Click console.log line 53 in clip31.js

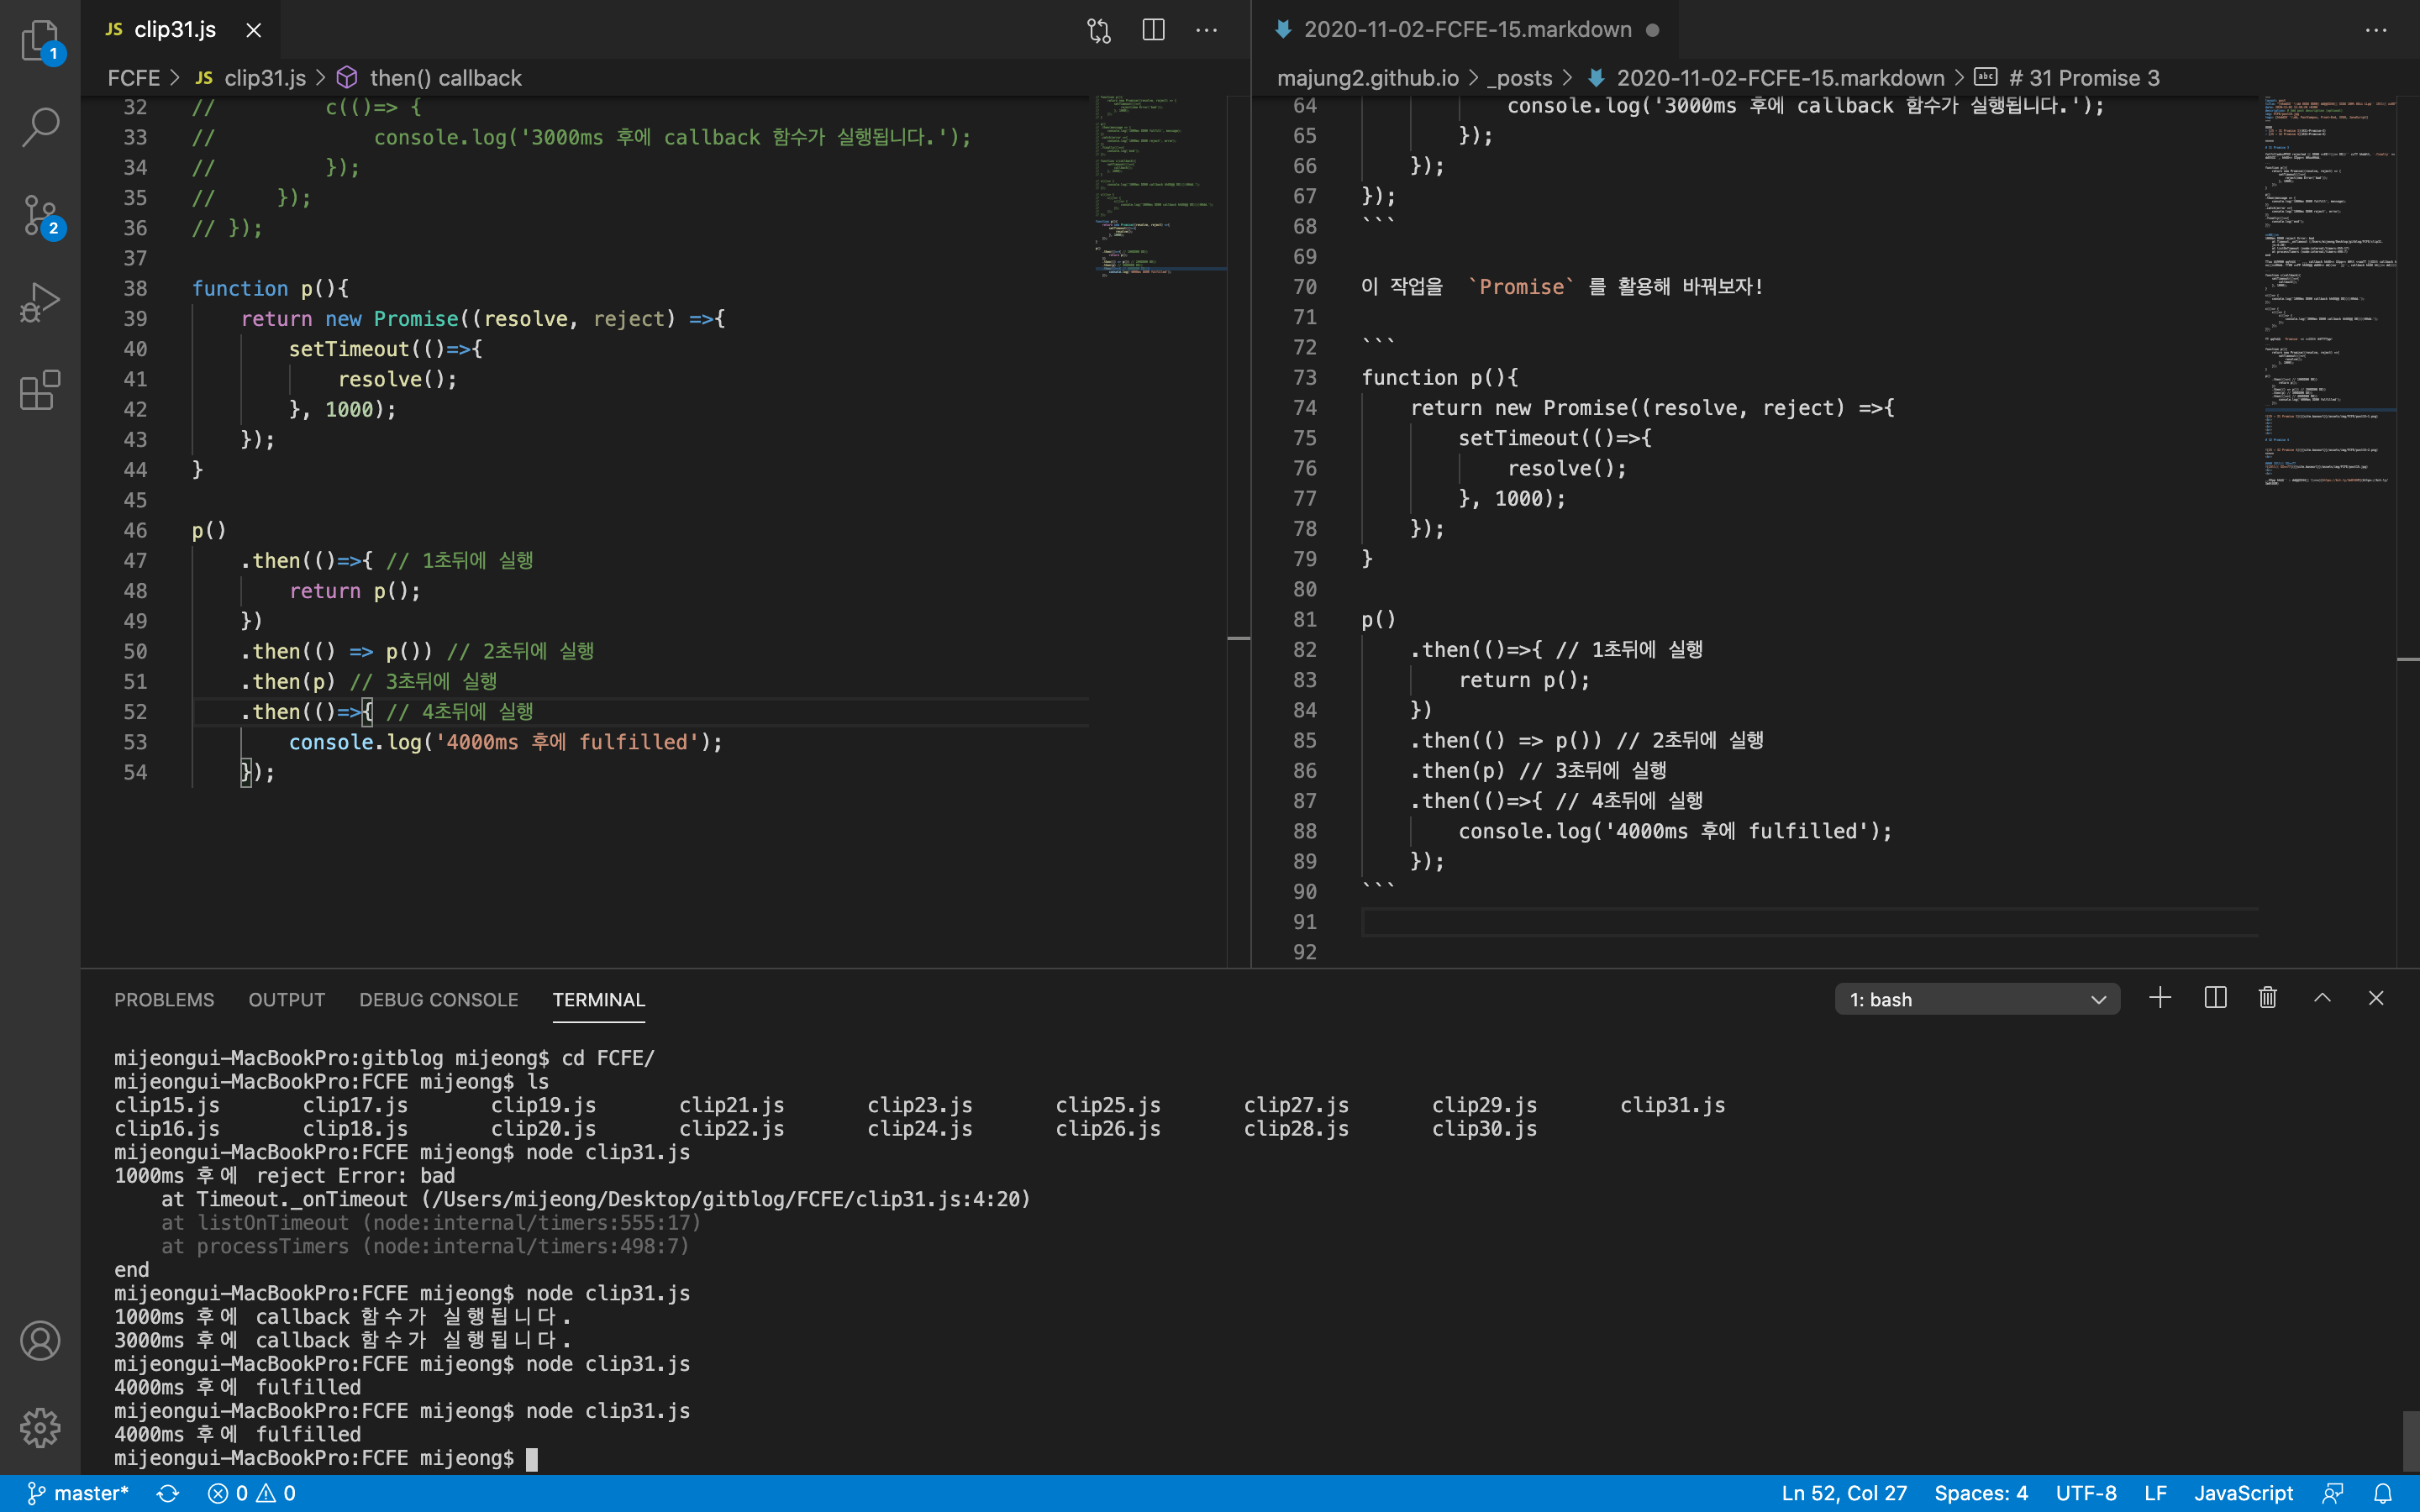(x=505, y=742)
